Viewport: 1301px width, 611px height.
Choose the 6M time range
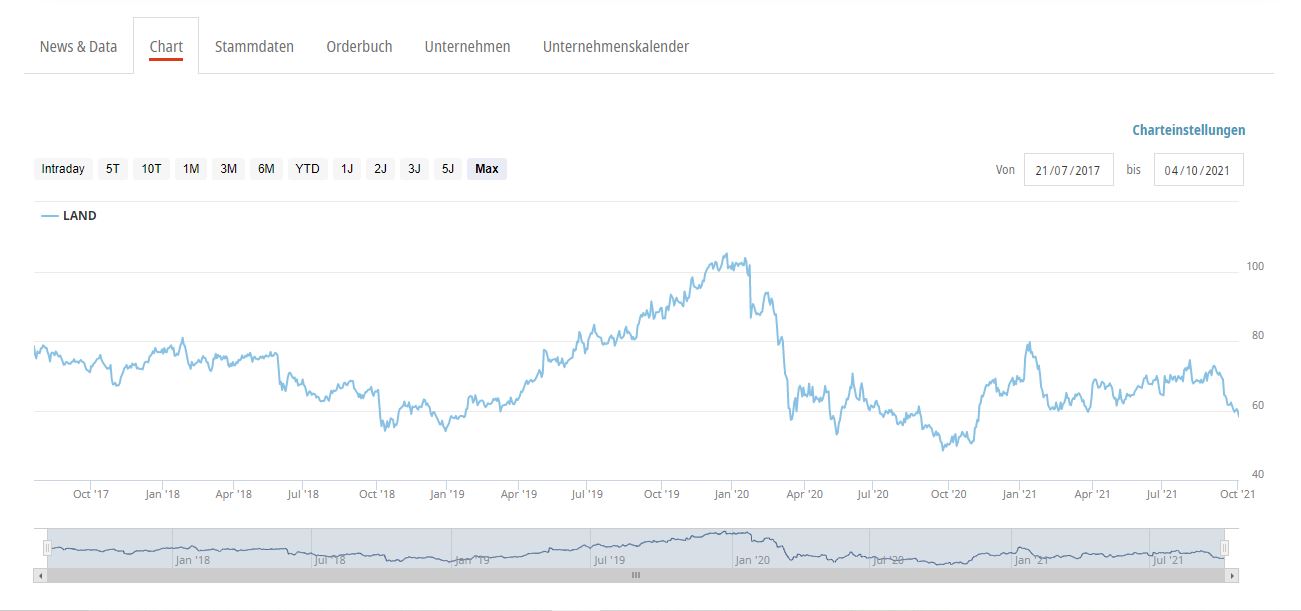click(266, 169)
